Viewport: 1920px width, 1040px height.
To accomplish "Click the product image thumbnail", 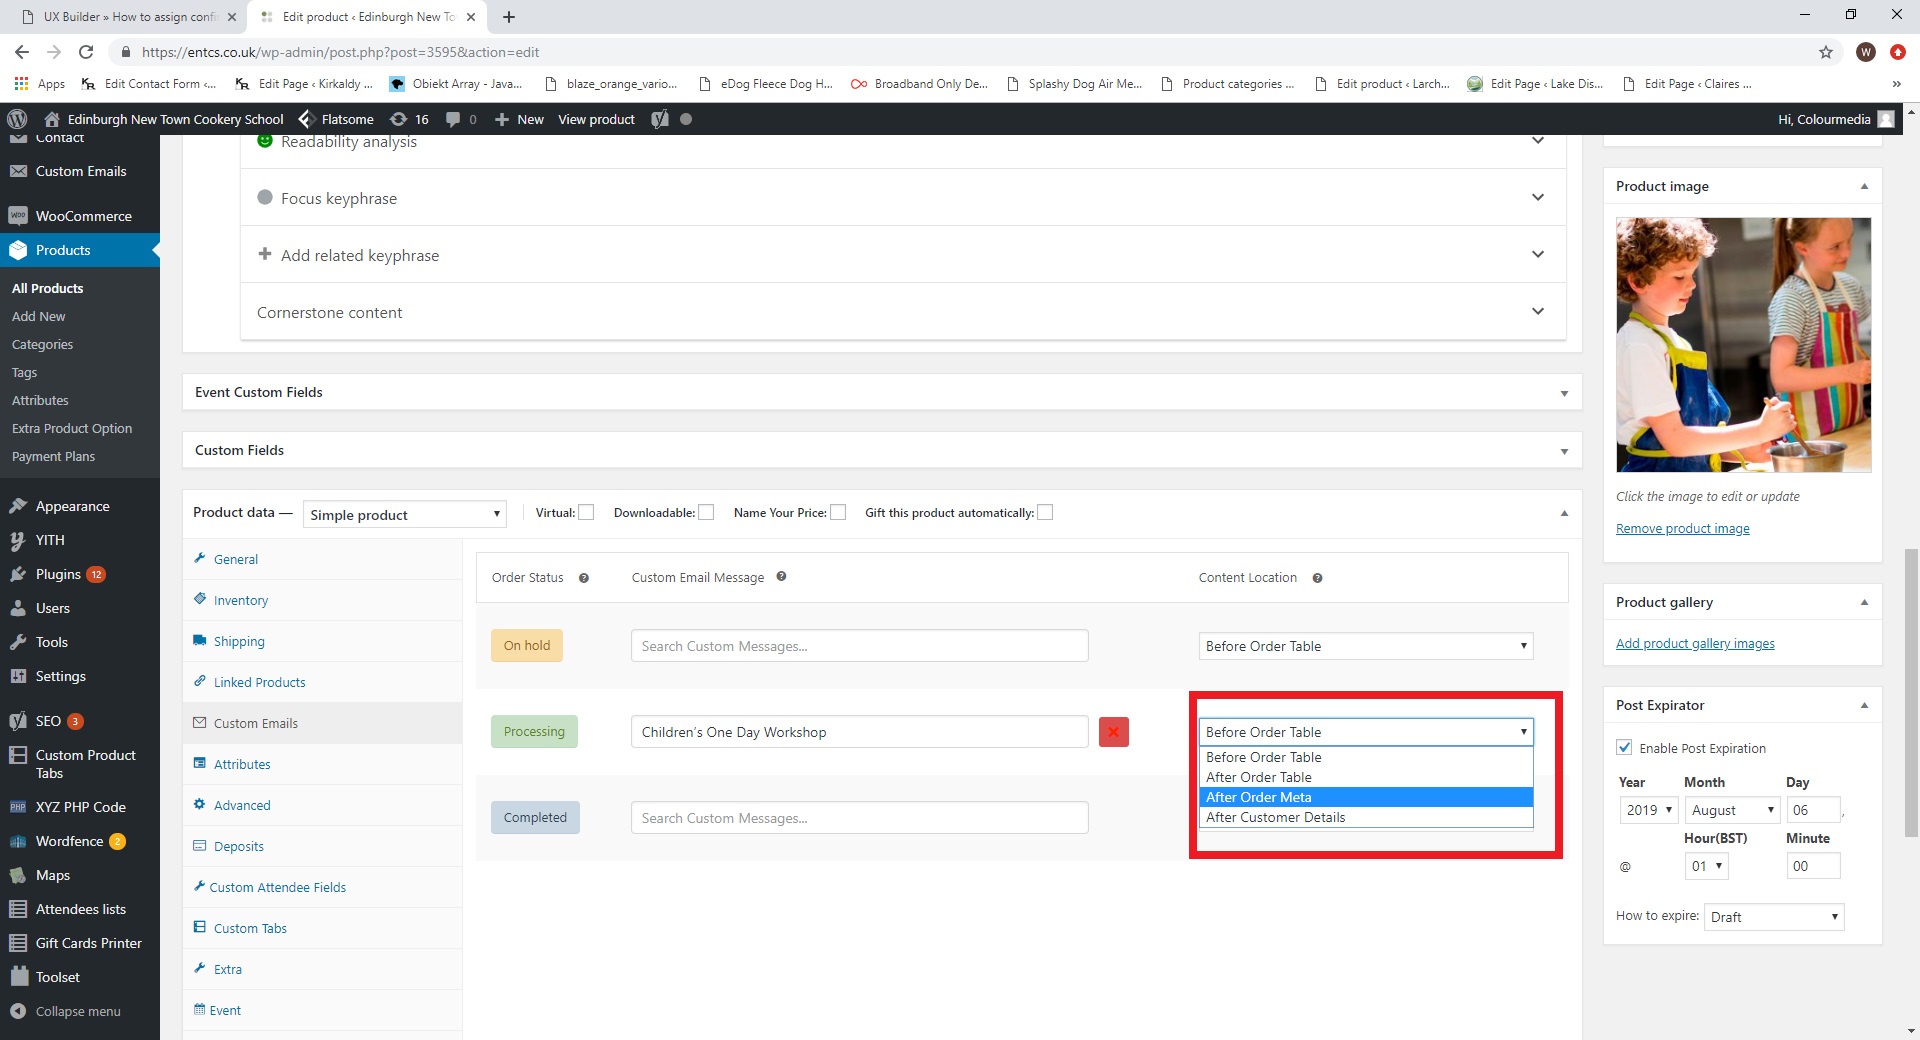I will click(1743, 345).
